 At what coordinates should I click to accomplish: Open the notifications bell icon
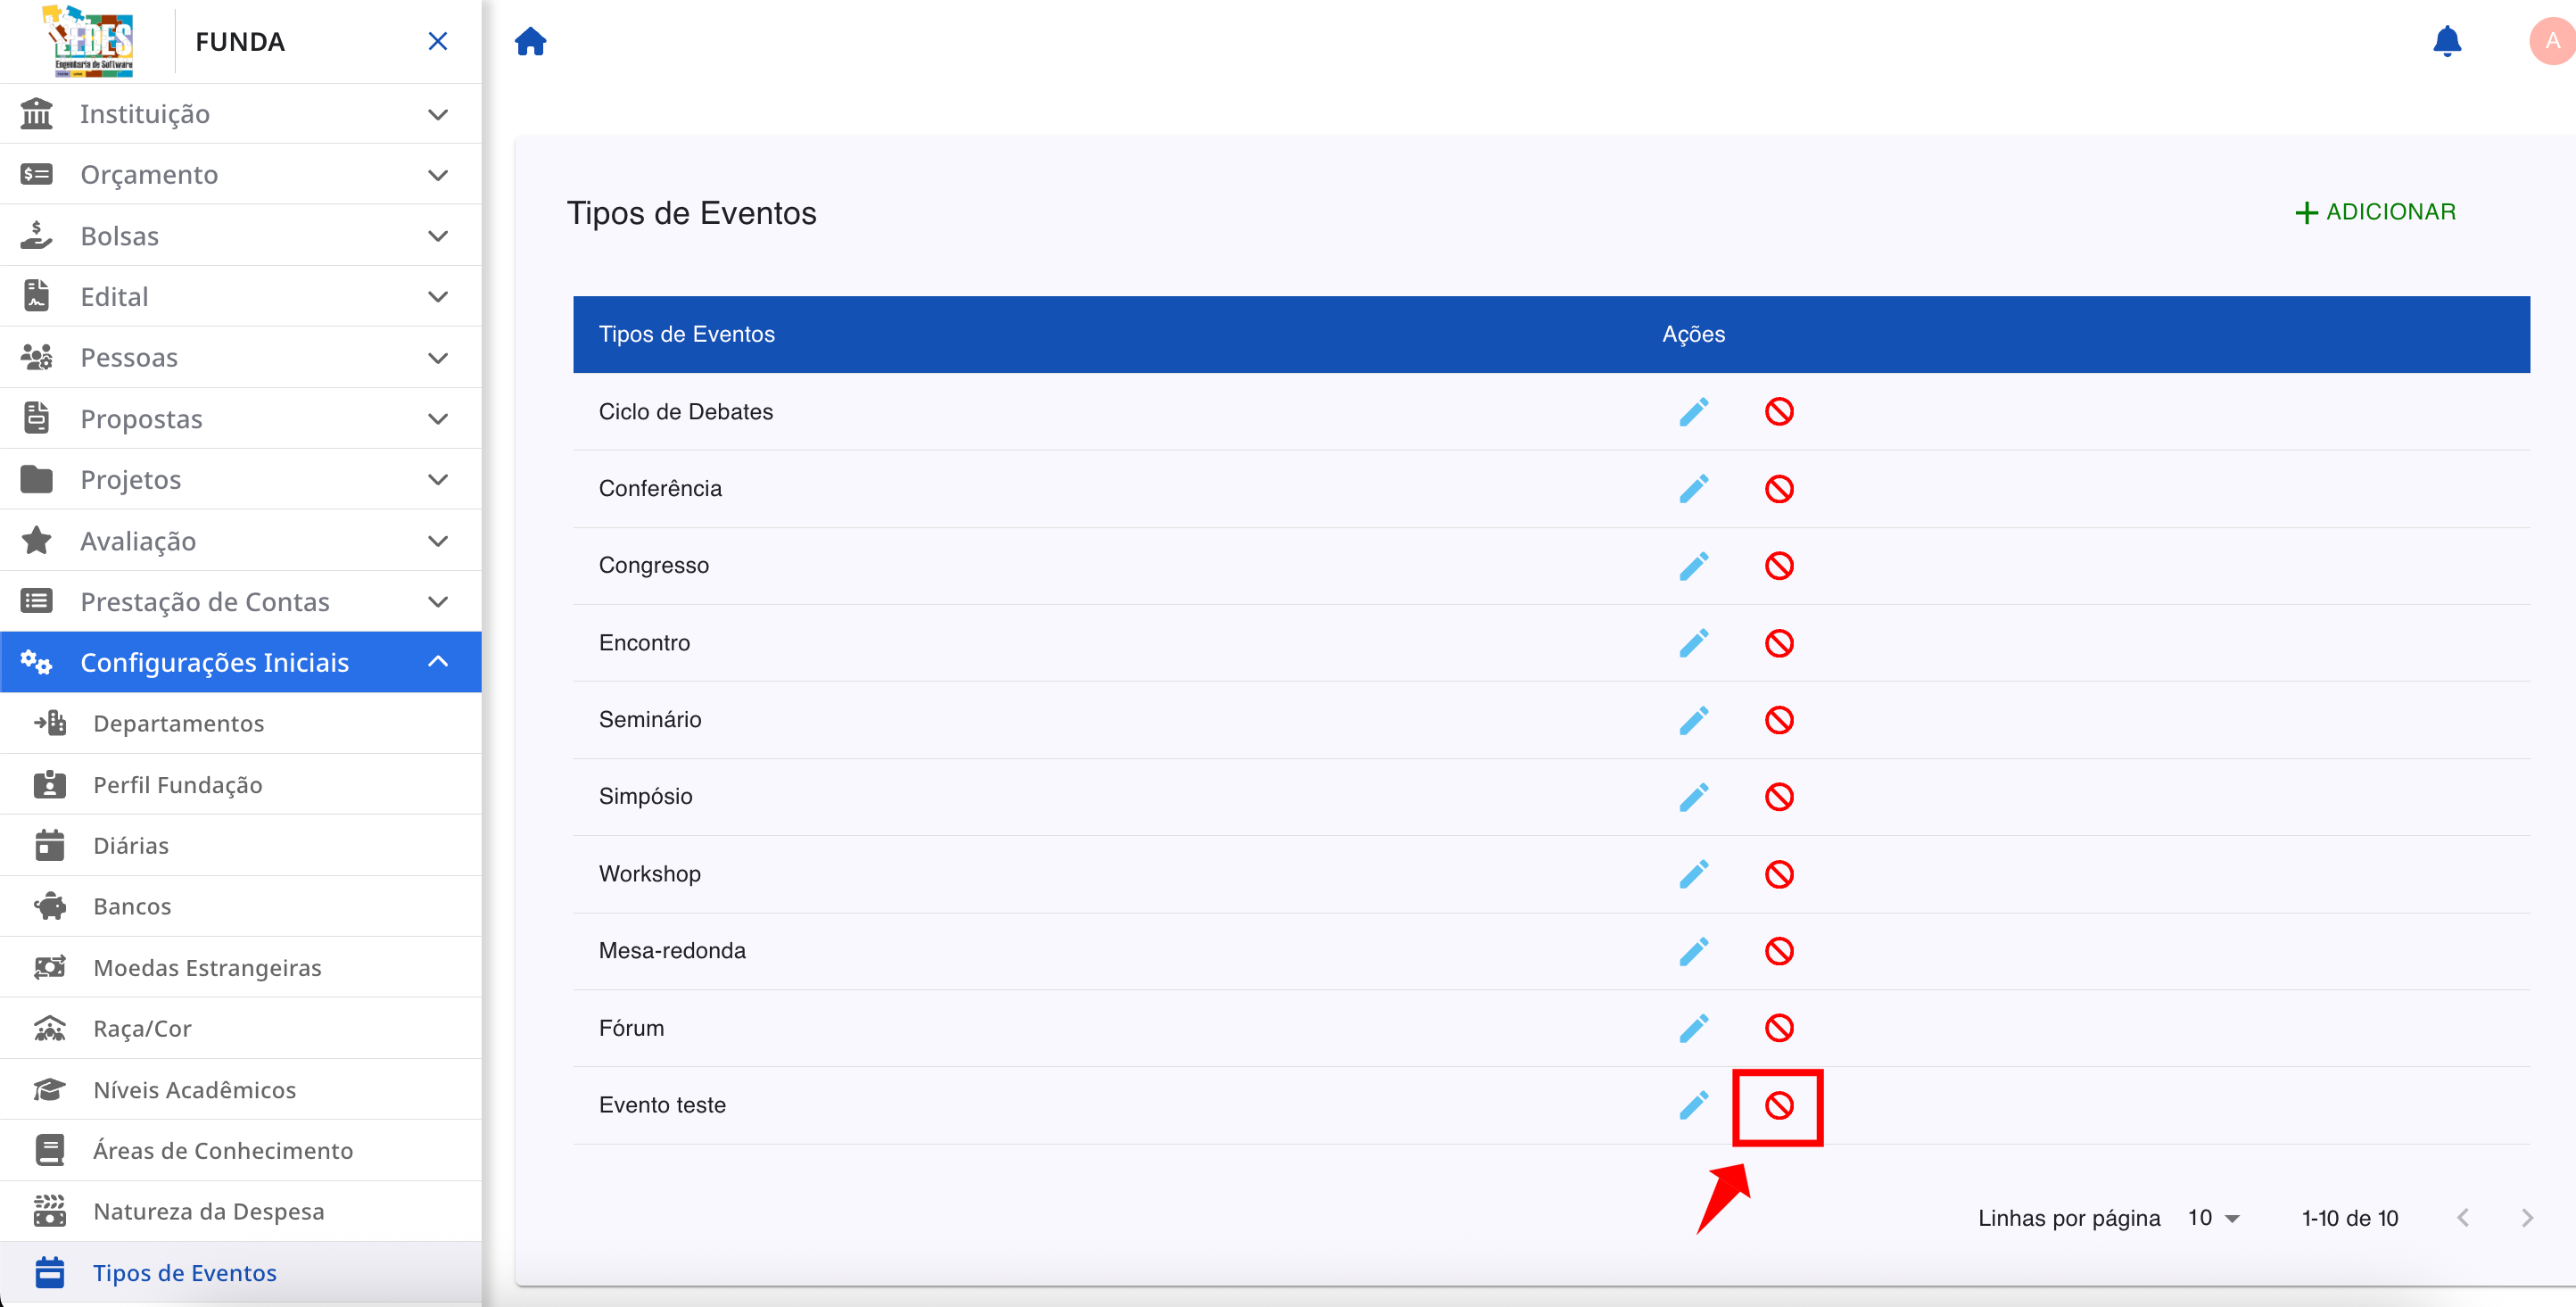point(2448,41)
